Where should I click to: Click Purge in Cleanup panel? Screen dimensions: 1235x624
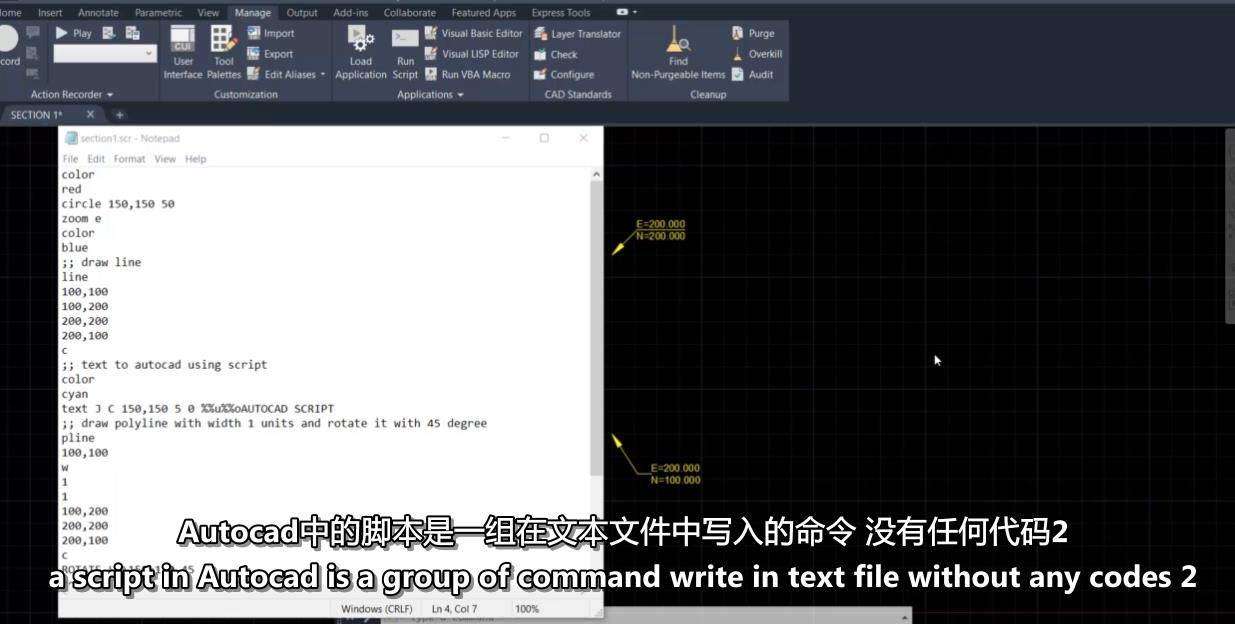pos(752,33)
